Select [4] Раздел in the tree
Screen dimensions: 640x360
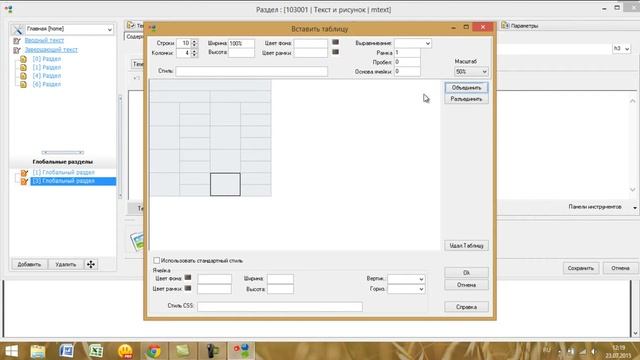click(x=47, y=76)
